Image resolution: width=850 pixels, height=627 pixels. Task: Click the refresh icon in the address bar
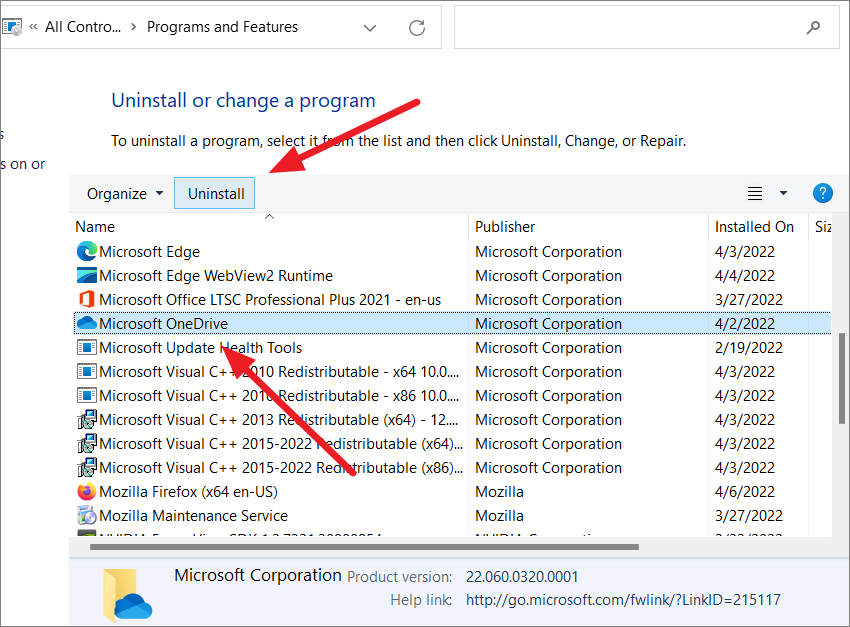click(x=417, y=27)
